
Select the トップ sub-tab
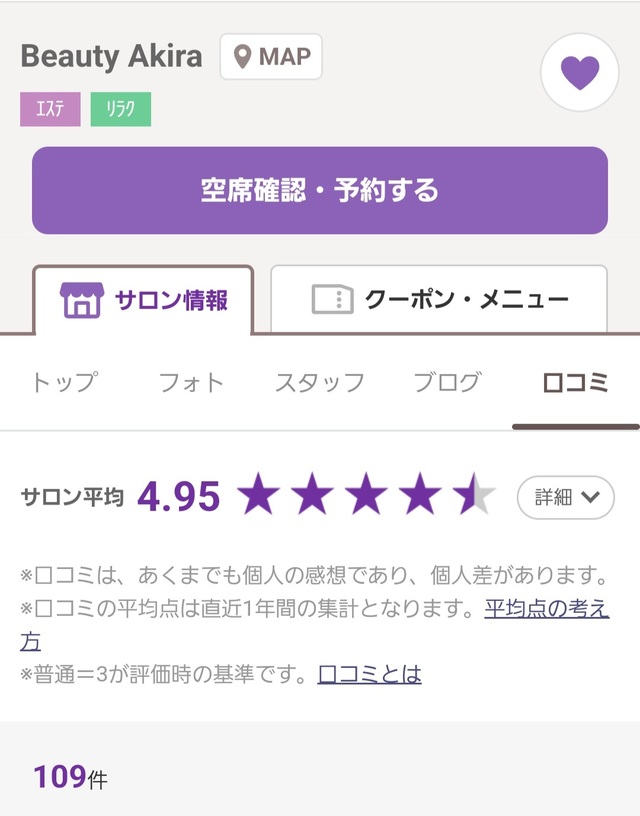pos(65,382)
